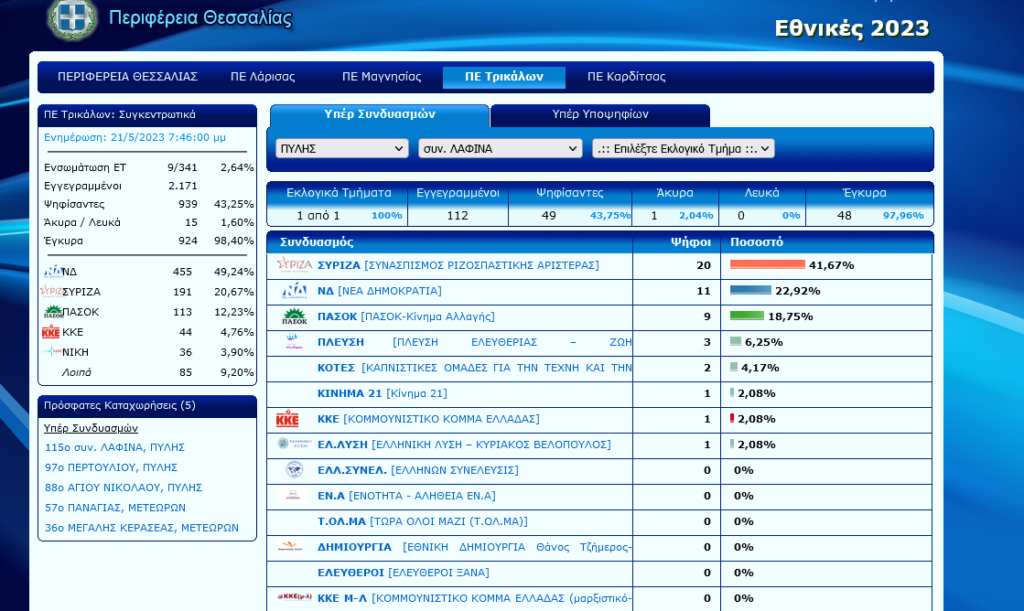Open 115ο συν. ΛΑΦΙΝΑ, ΠΥΛΗΣ entry
1024x611 pixels.
tap(115, 447)
